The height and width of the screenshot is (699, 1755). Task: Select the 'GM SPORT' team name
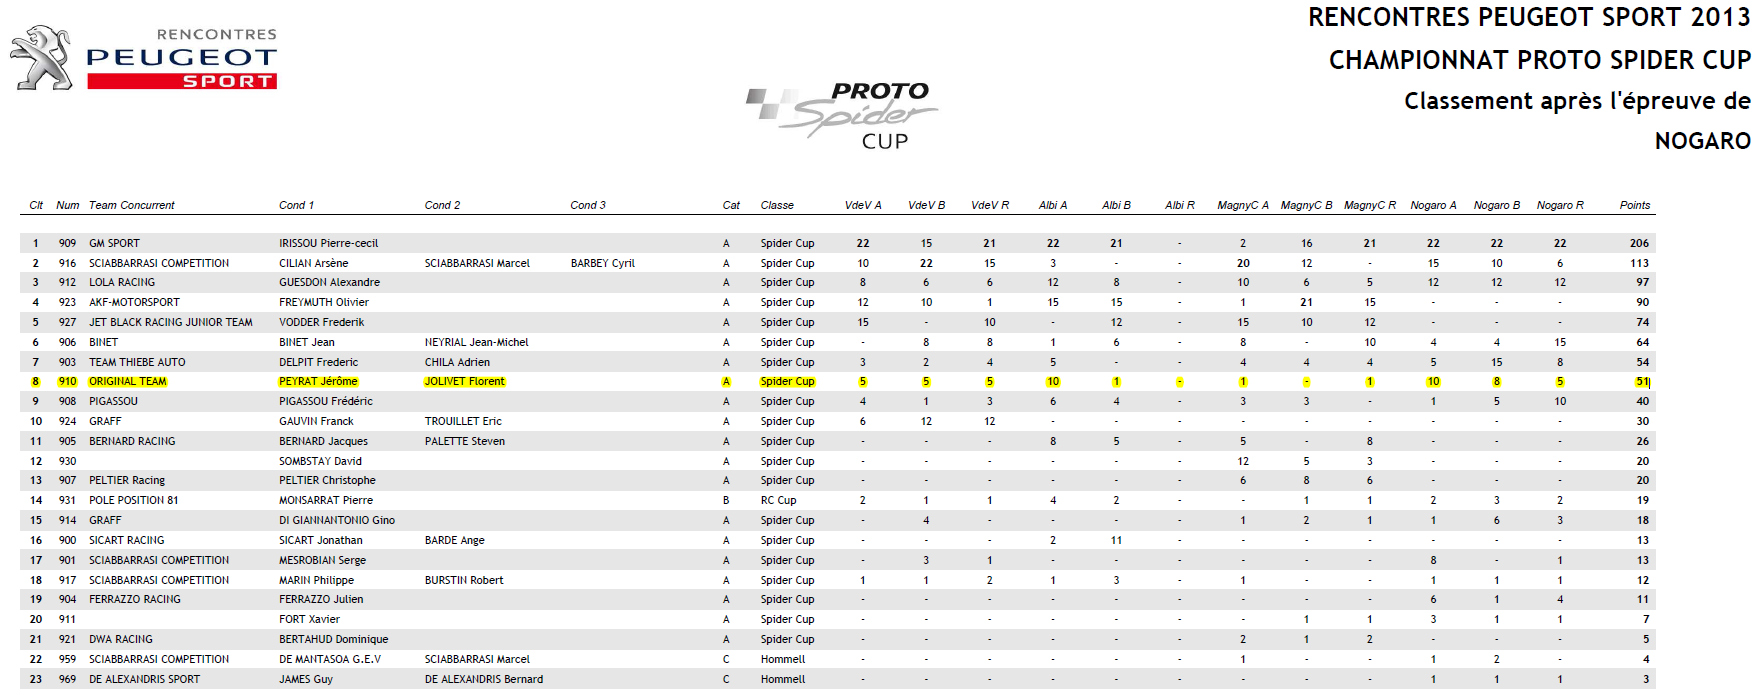(114, 243)
